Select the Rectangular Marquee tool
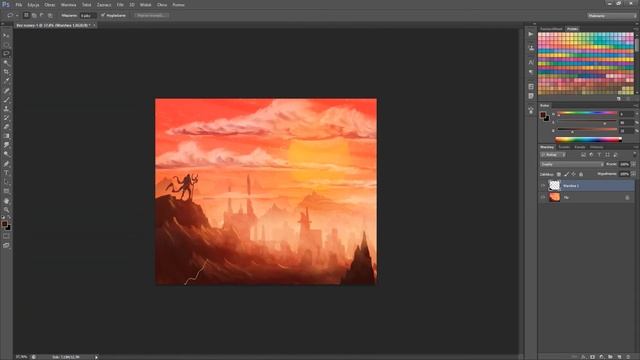 click(x=6, y=44)
